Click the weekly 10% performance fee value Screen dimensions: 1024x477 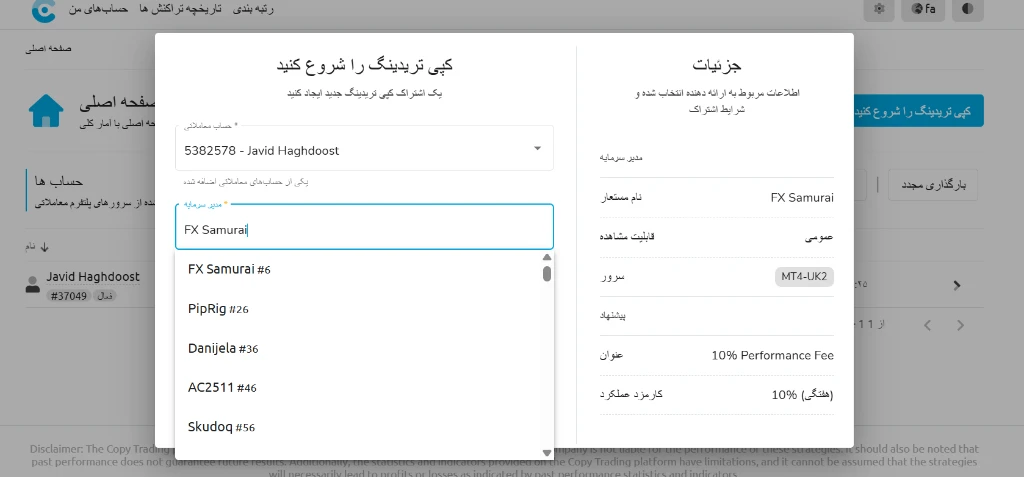[802, 395]
